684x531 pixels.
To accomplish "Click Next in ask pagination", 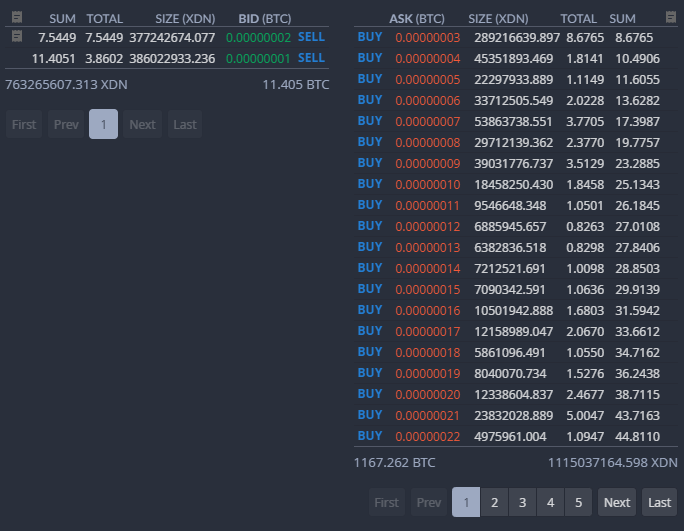I will point(617,502).
